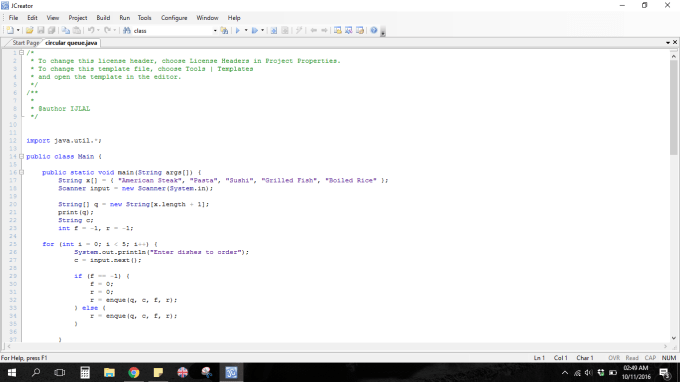680x382 pixels.
Task: Collapse the class Main fold at line 14
Action: [x=21, y=157]
